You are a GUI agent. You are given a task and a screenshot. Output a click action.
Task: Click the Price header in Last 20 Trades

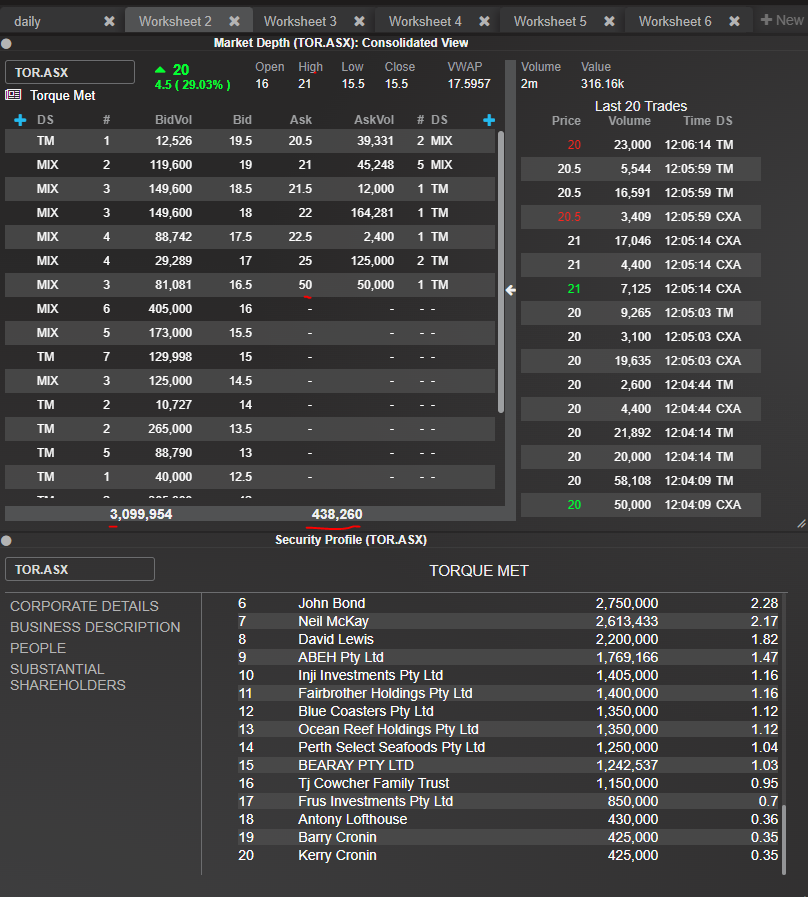(x=566, y=121)
